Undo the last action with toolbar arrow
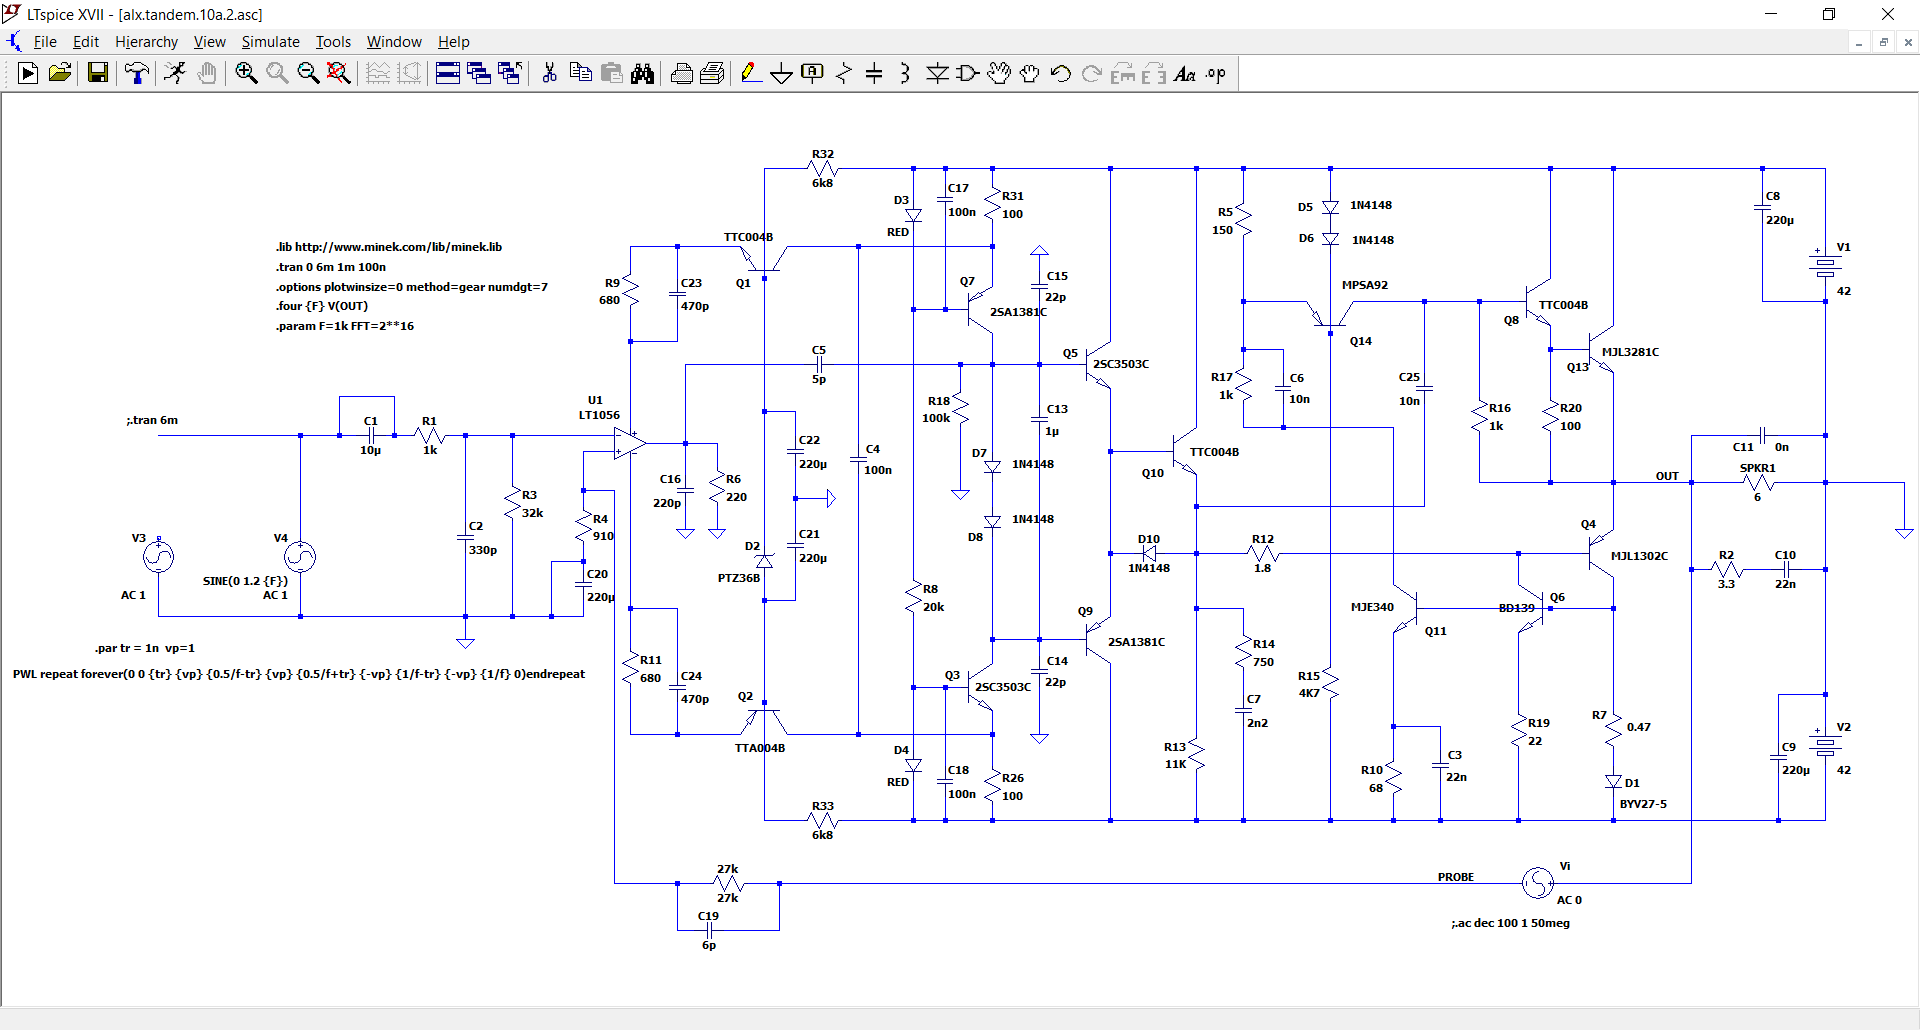The width and height of the screenshot is (1920, 1030). point(1061,73)
